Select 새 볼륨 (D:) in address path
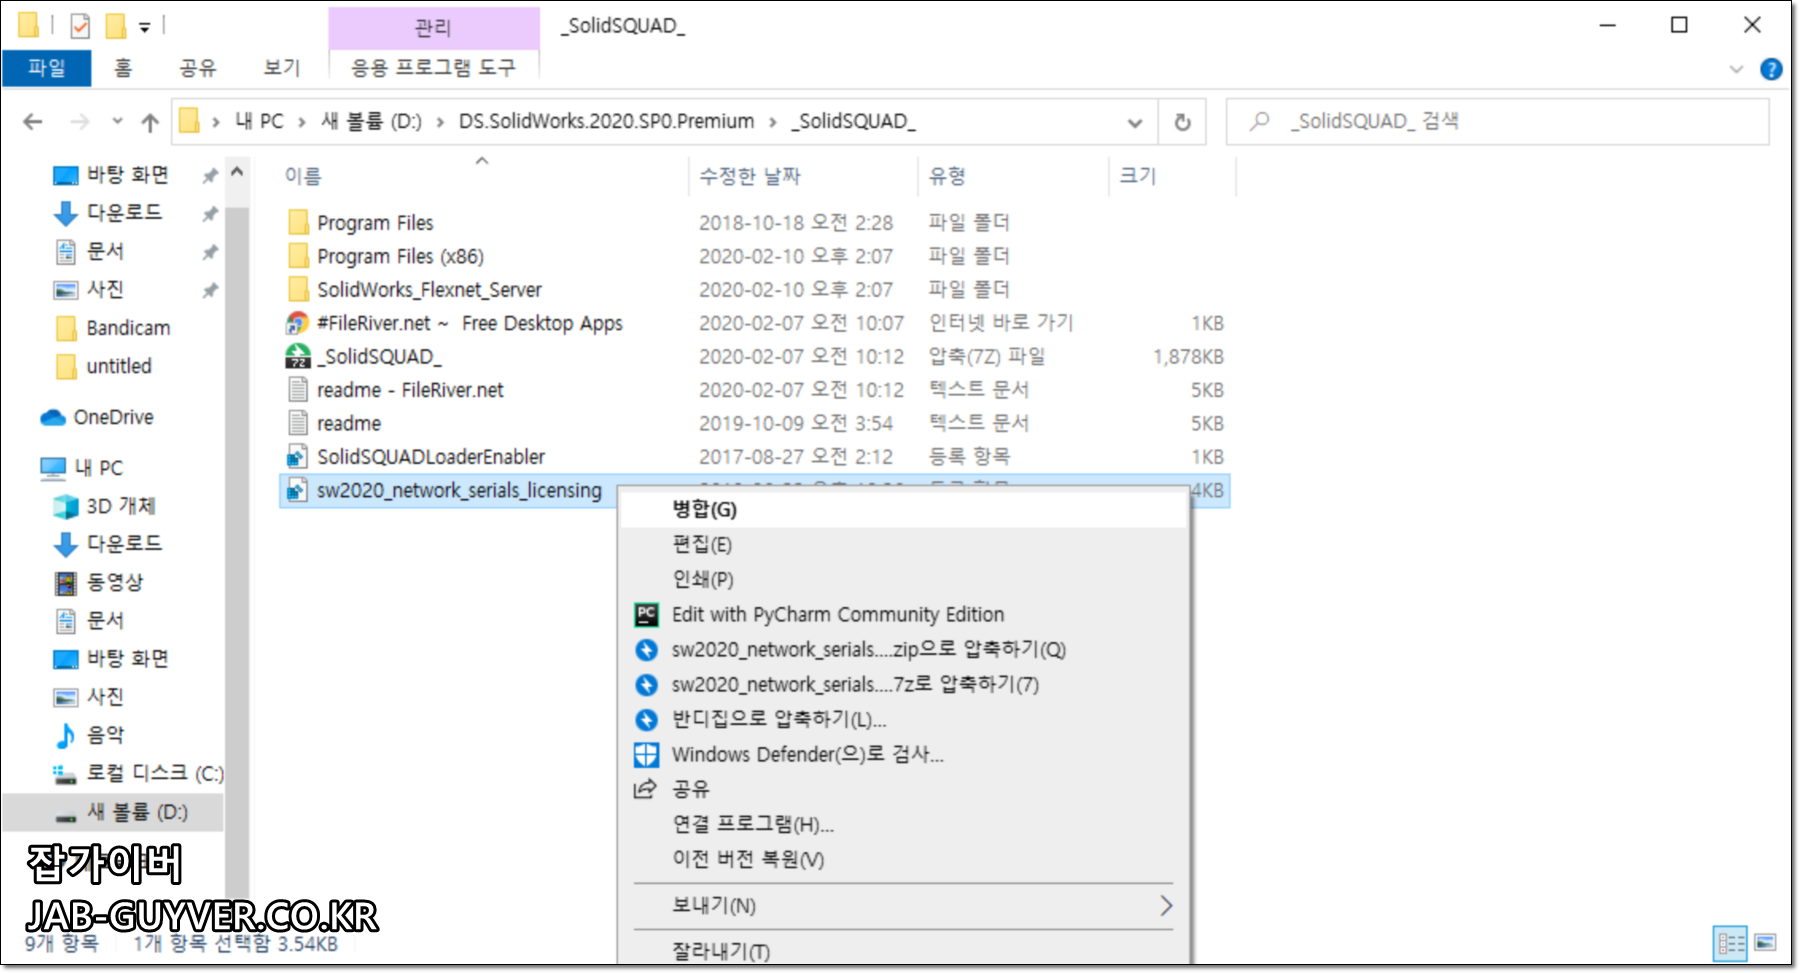Image resolution: width=1800 pixels, height=973 pixels. [x=371, y=121]
